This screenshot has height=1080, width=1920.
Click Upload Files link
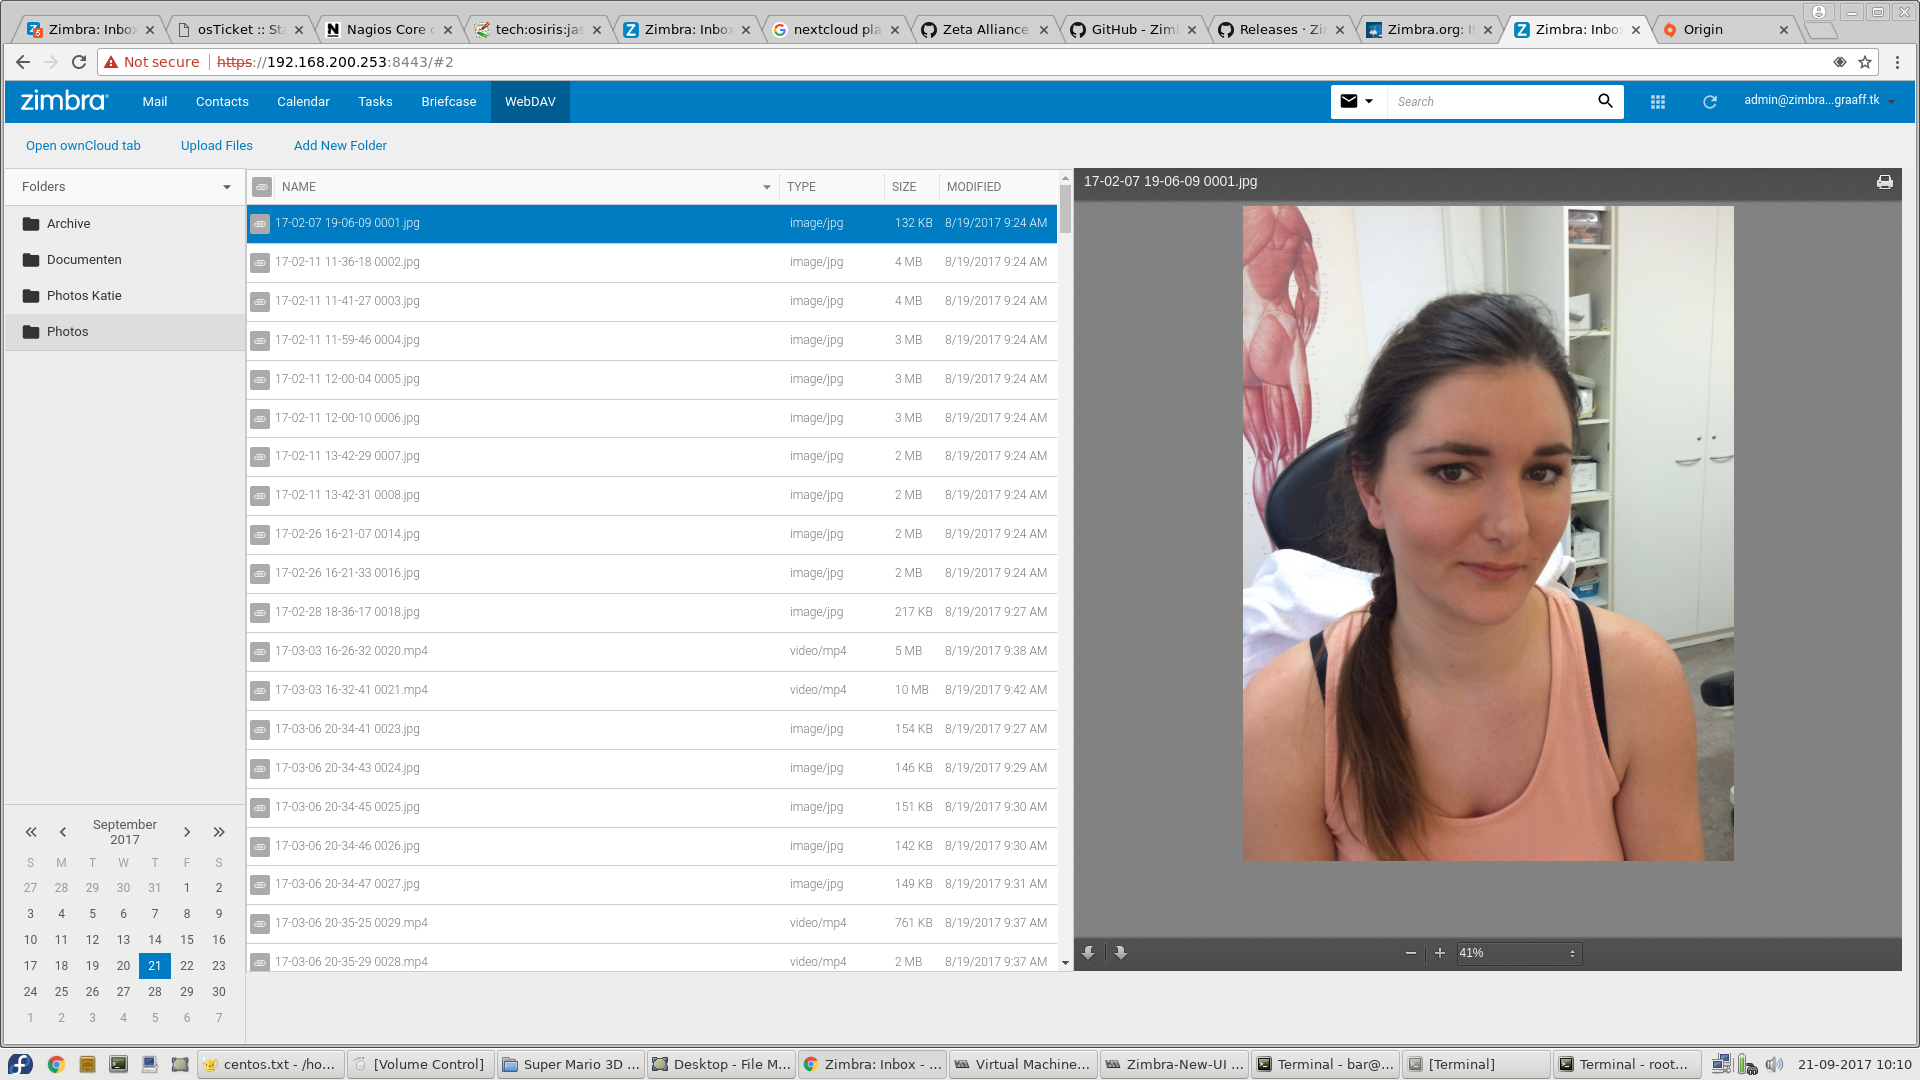(x=217, y=146)
